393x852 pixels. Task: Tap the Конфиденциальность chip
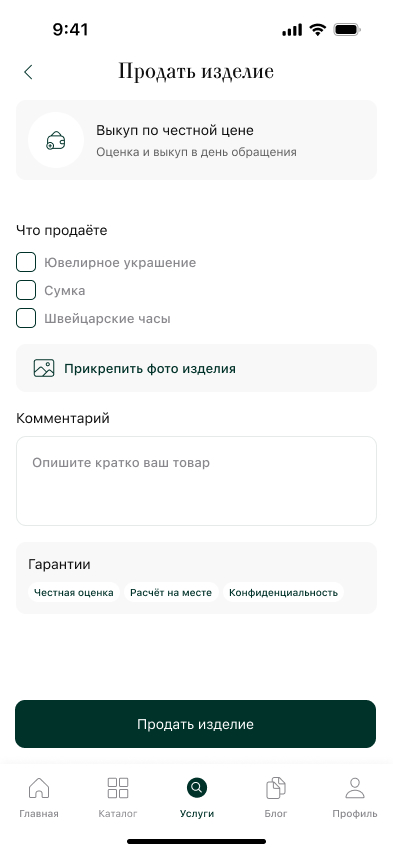pos(283,592)
